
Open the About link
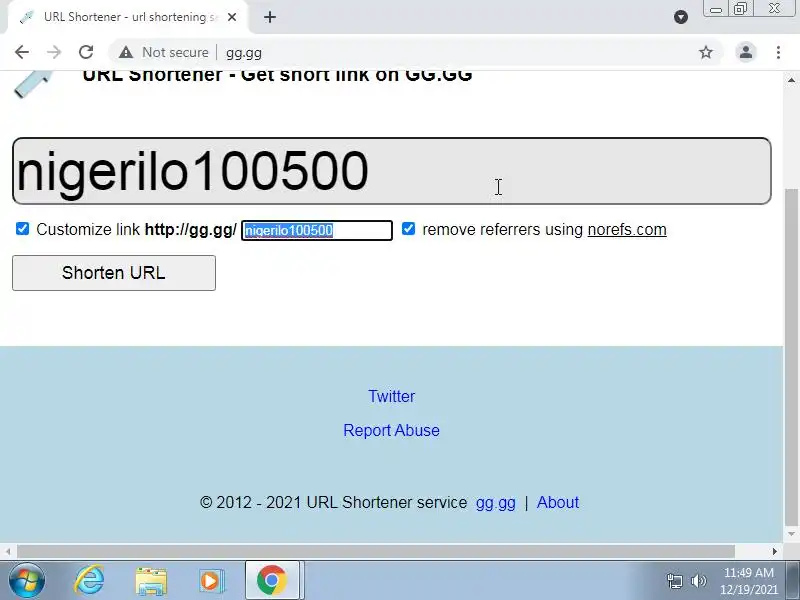pyautogui.click(x=558, y=503)
